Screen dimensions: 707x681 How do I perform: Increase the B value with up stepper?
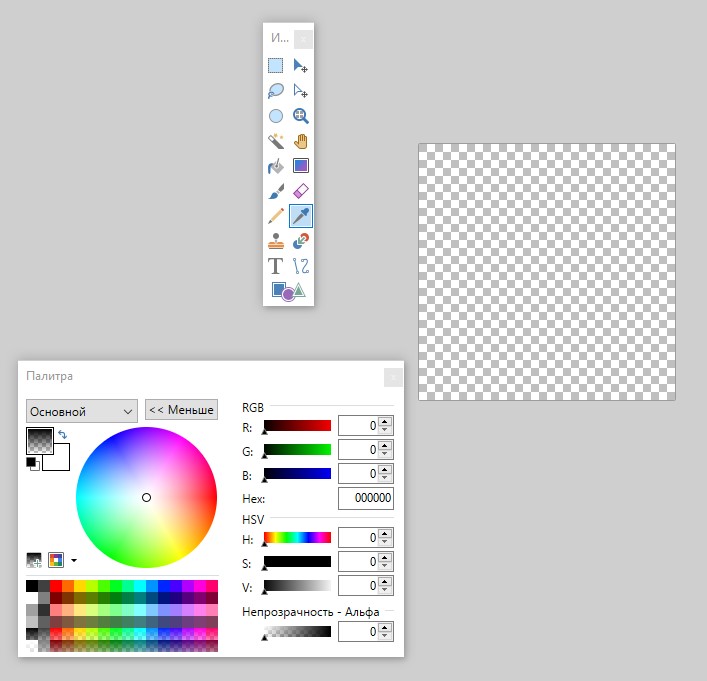385,469
